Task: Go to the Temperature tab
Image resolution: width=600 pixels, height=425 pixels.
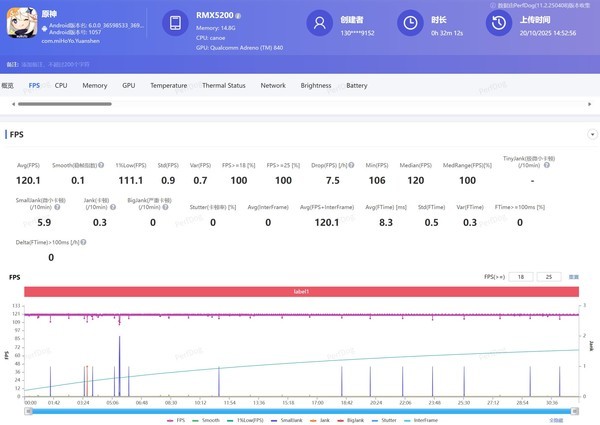Action: pos(168,86)
